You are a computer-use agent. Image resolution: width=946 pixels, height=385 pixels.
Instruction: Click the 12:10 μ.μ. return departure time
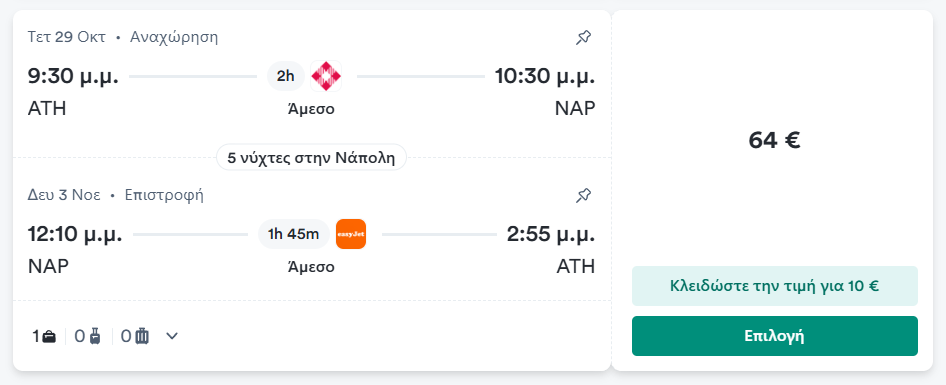[75, 234]
